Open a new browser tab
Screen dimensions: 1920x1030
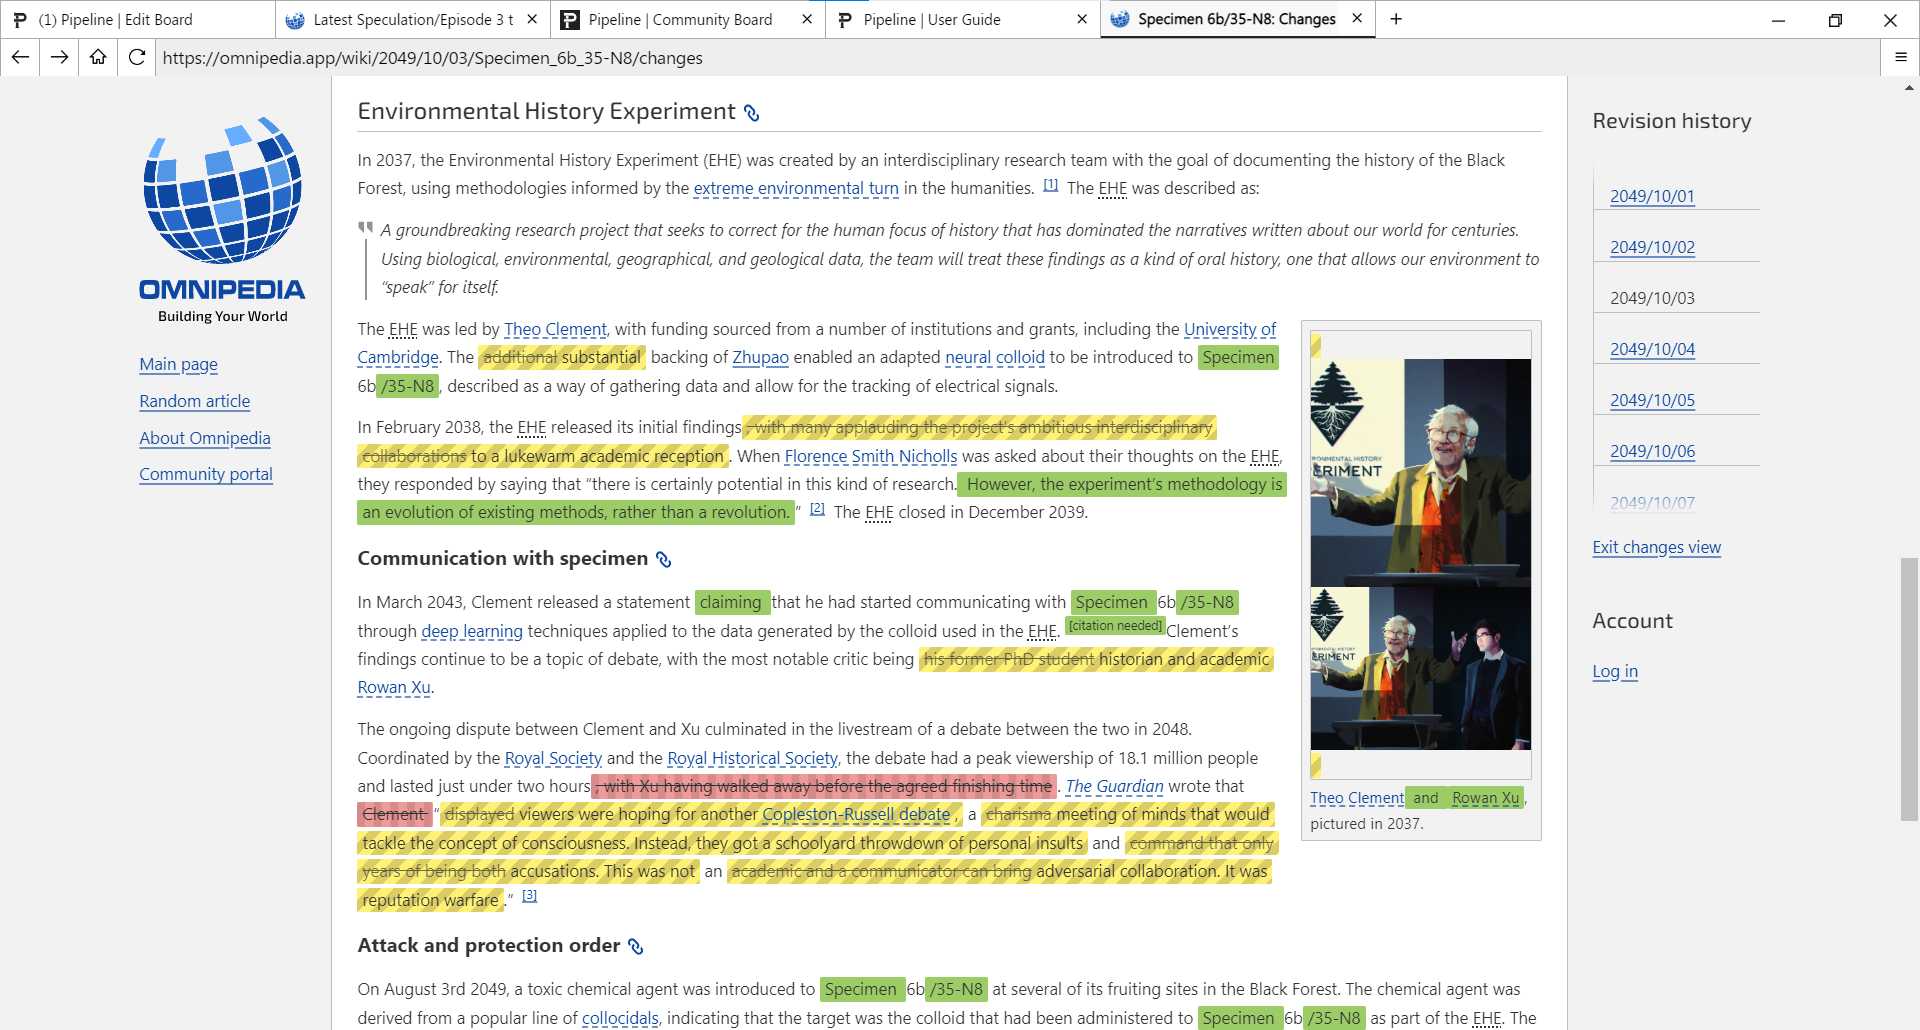(x=1396, y=19)
